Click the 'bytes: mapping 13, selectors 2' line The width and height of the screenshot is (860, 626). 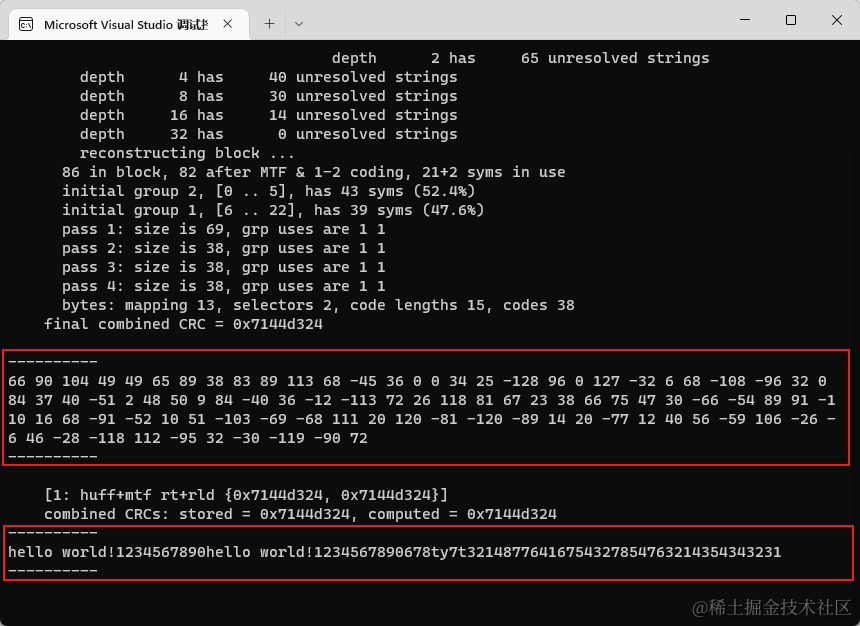(318, 305)
